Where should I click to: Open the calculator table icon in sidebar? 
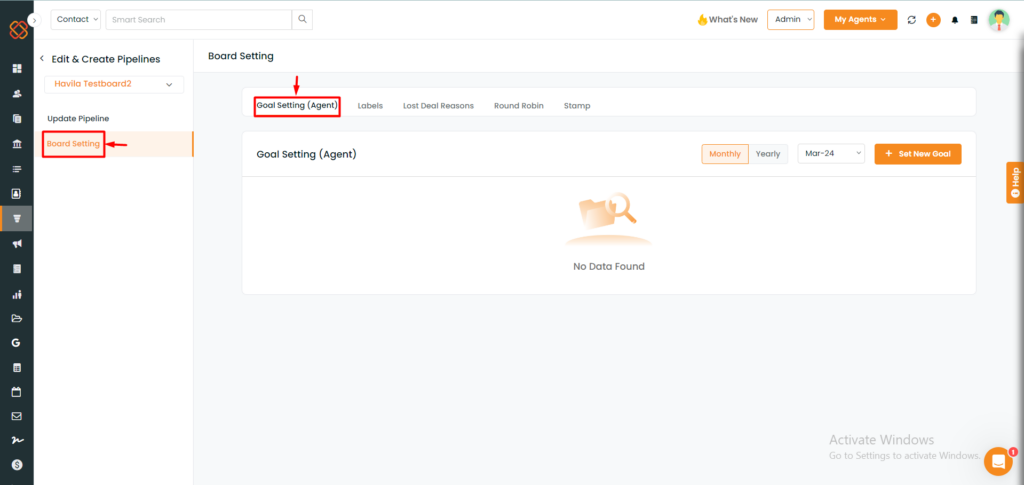click(17, 368)
